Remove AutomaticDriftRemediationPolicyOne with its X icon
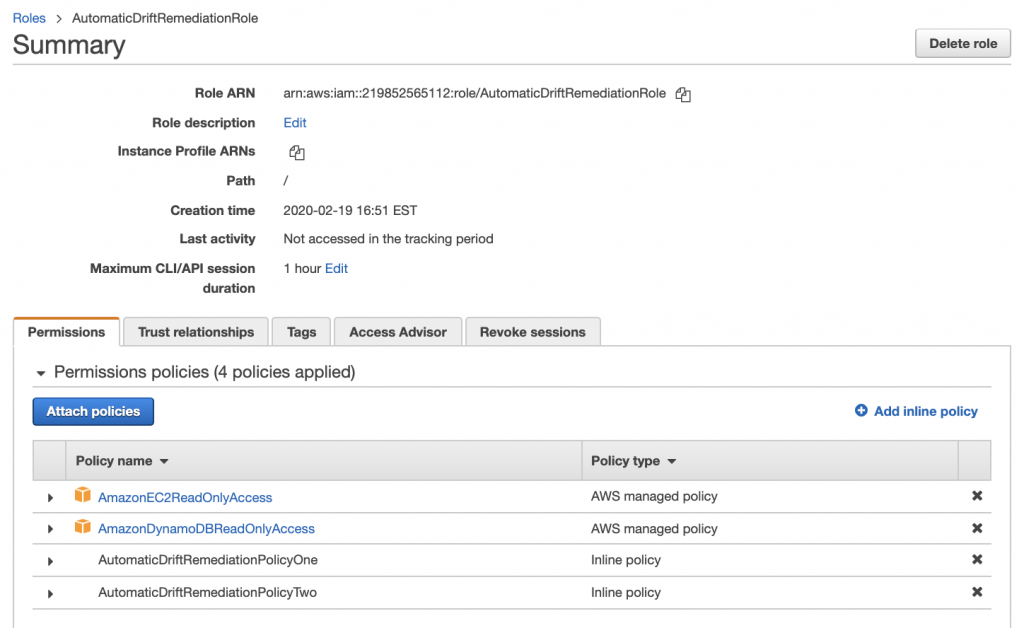This screenshot has width=1024, height=628. coord(977,560)
